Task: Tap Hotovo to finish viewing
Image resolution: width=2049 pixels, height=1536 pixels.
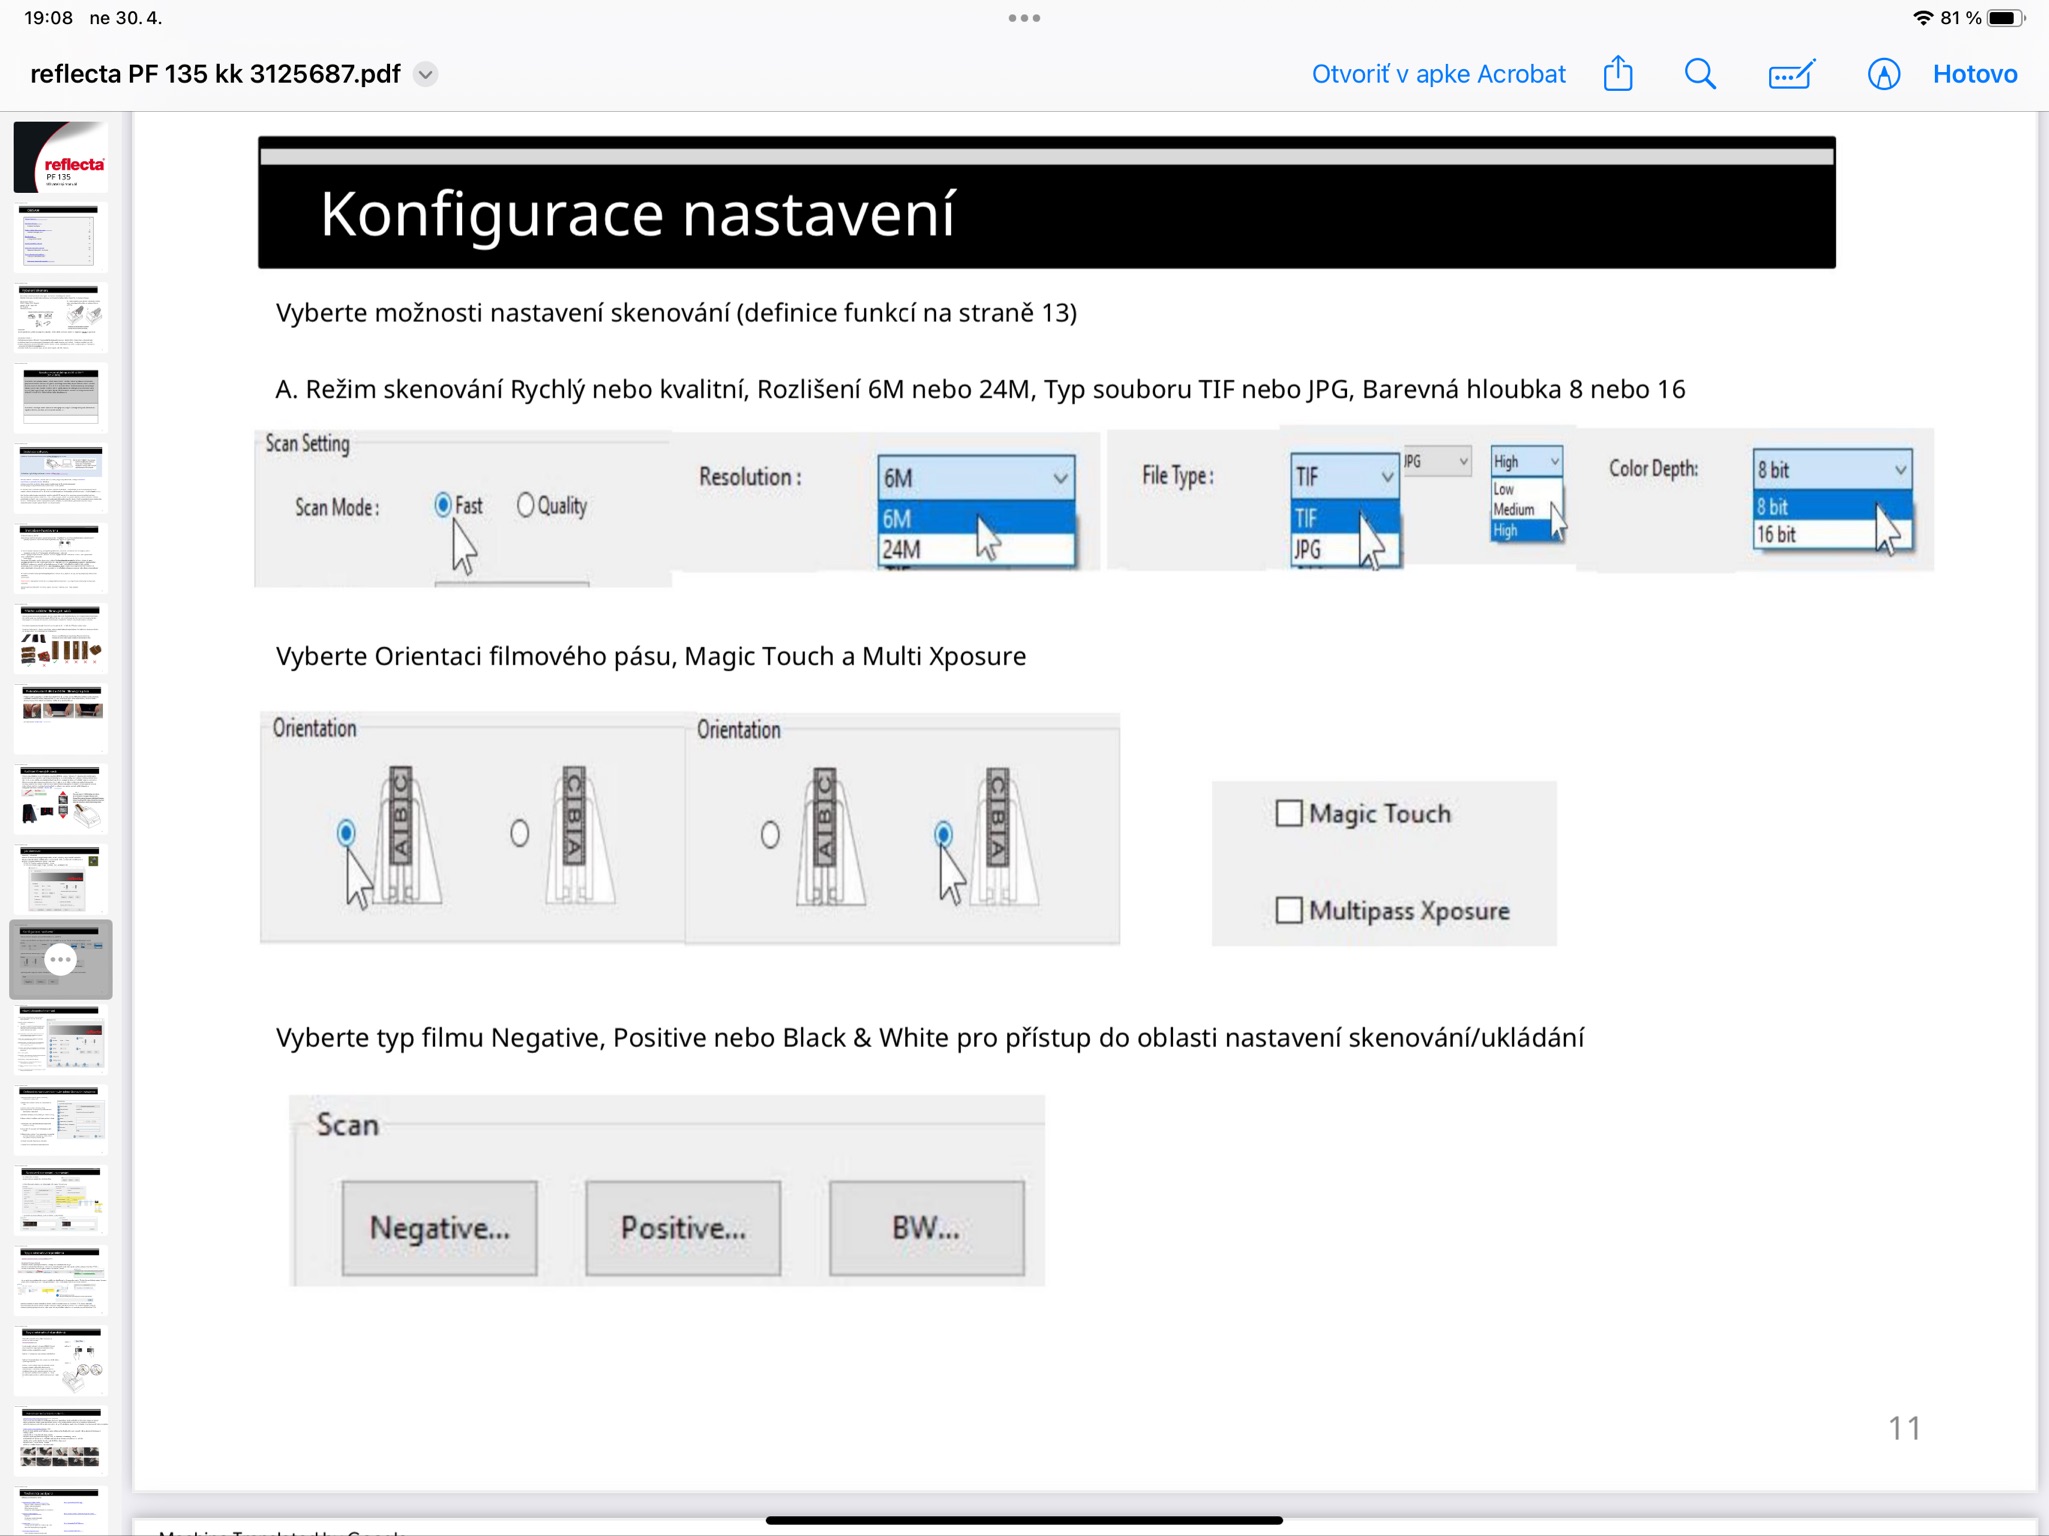Action: point(1975,74)
